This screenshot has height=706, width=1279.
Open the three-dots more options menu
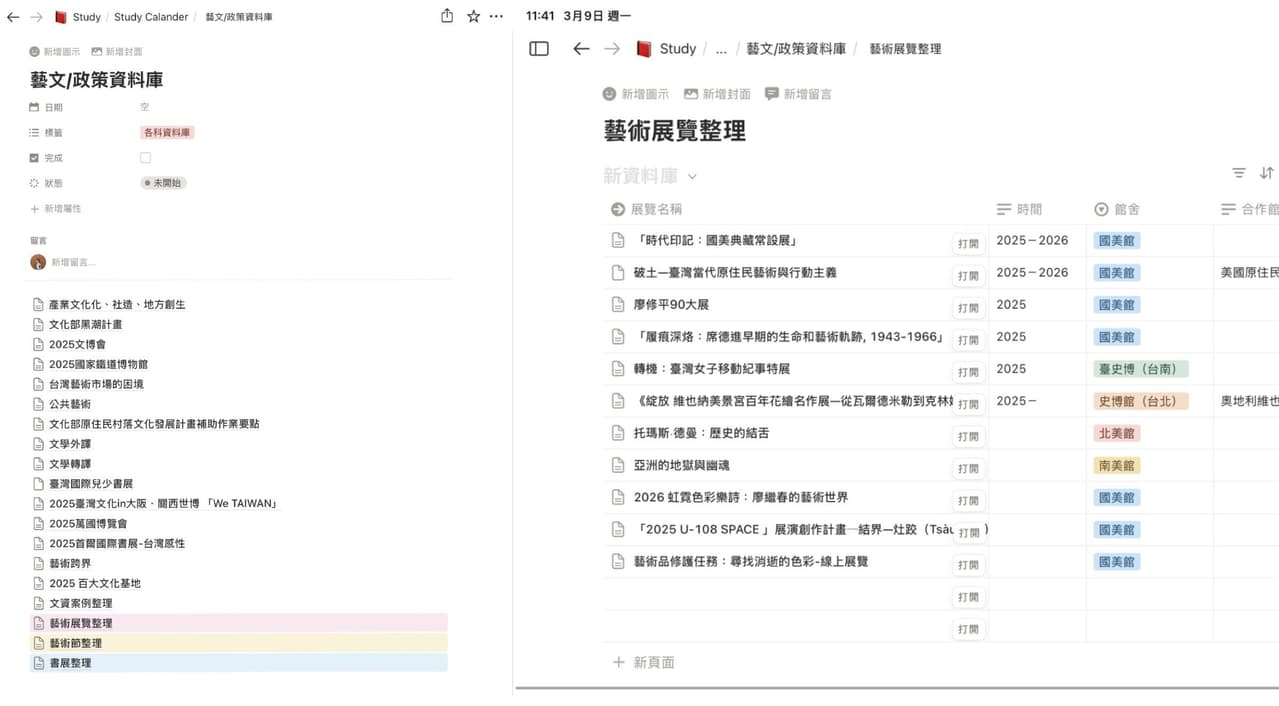[496, 16]
